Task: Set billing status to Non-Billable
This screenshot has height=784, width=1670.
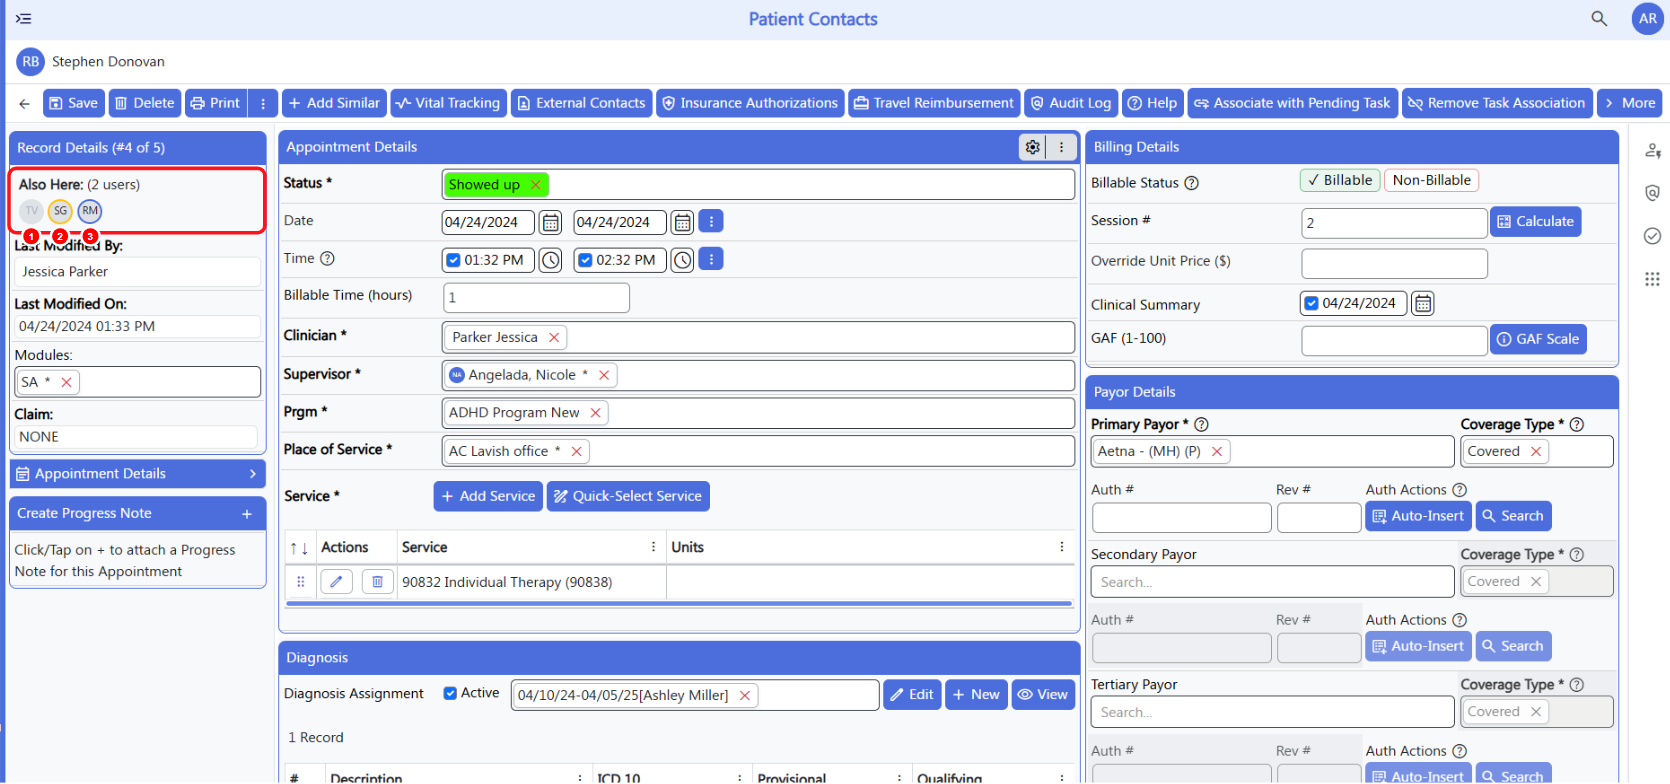Action: pyautogui.click(x=1431, y=180)
